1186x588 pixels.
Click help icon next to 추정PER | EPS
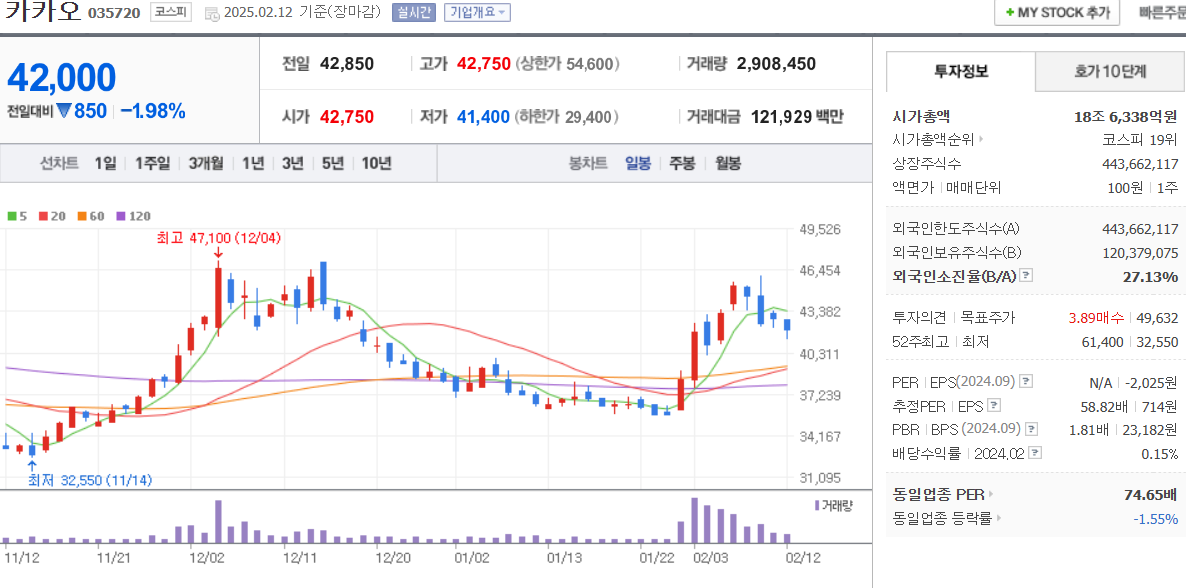[995, 406]
